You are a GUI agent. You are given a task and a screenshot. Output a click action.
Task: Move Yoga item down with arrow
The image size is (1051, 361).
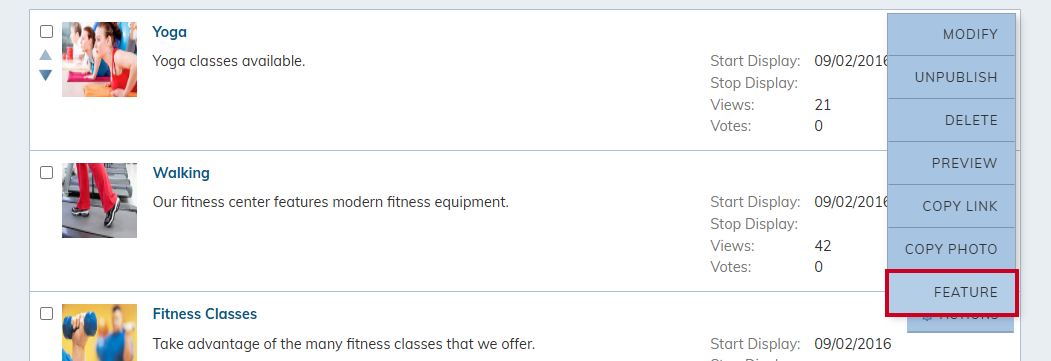[45, 75]
